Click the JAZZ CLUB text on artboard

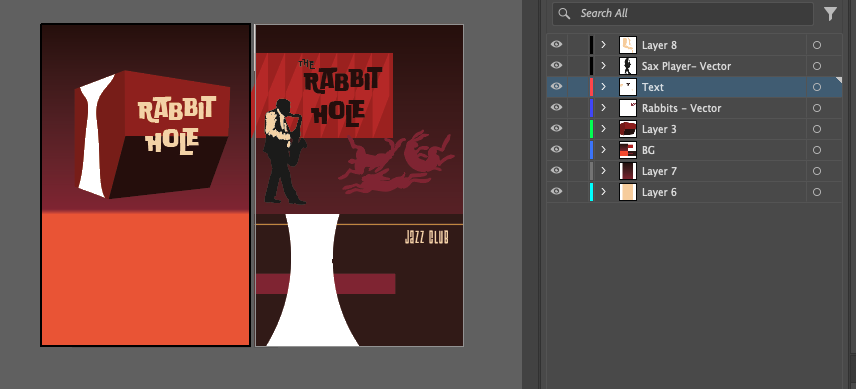[x=426, y=237]
